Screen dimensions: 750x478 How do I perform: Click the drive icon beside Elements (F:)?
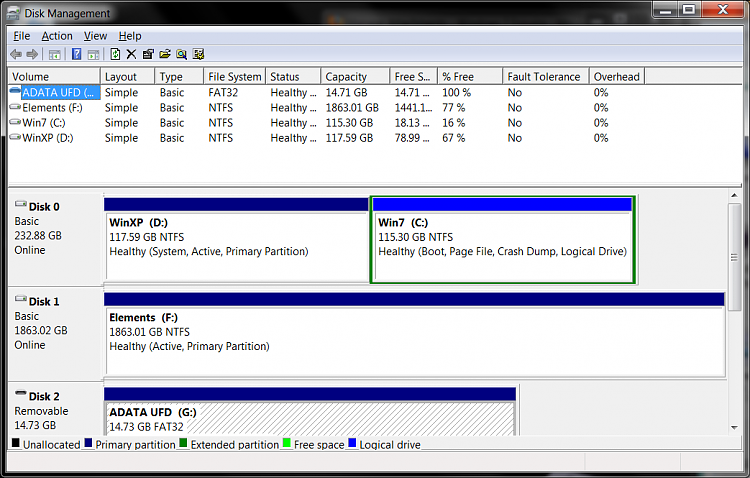coord(15,107)
